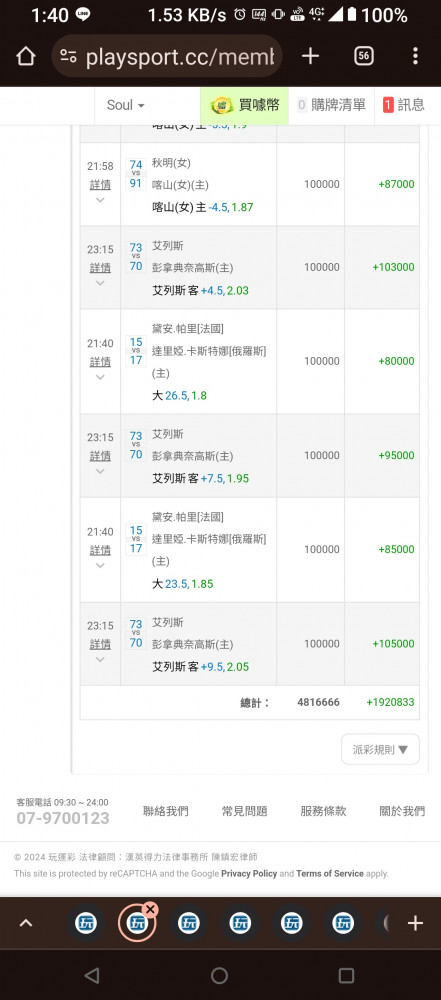Open the Soul account dropdown

(x=125, y=105)
